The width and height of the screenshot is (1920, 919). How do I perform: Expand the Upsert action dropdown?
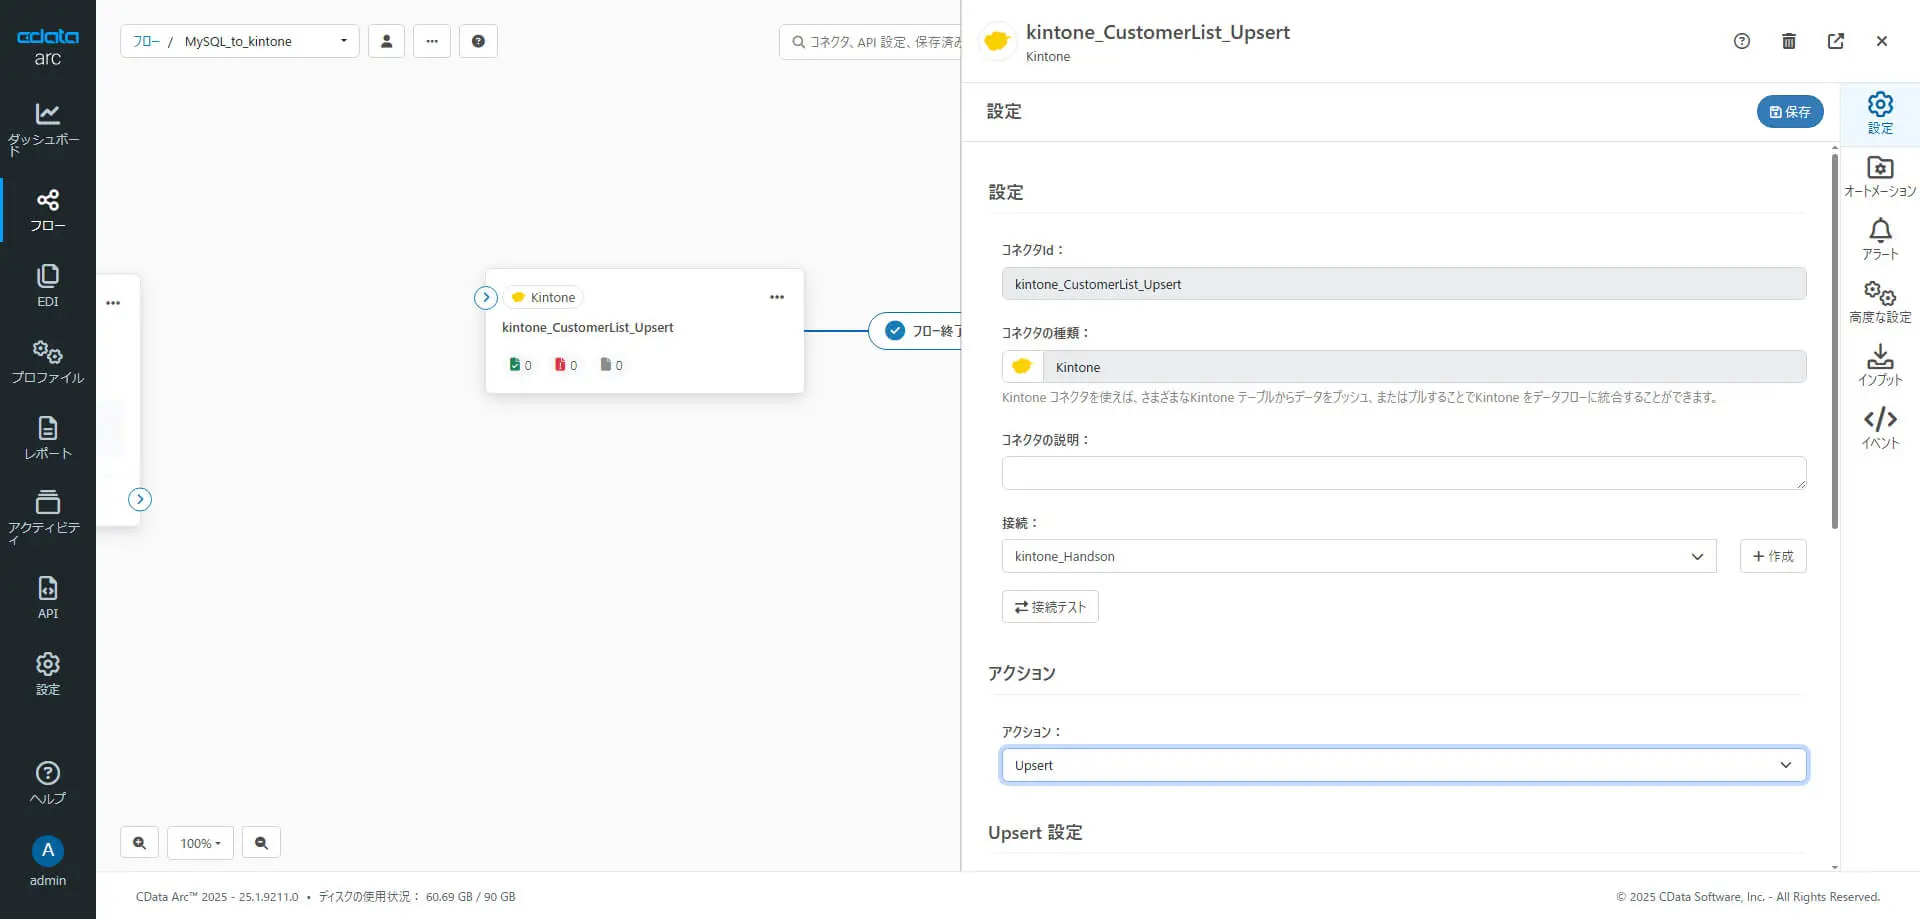point(1403,765)
